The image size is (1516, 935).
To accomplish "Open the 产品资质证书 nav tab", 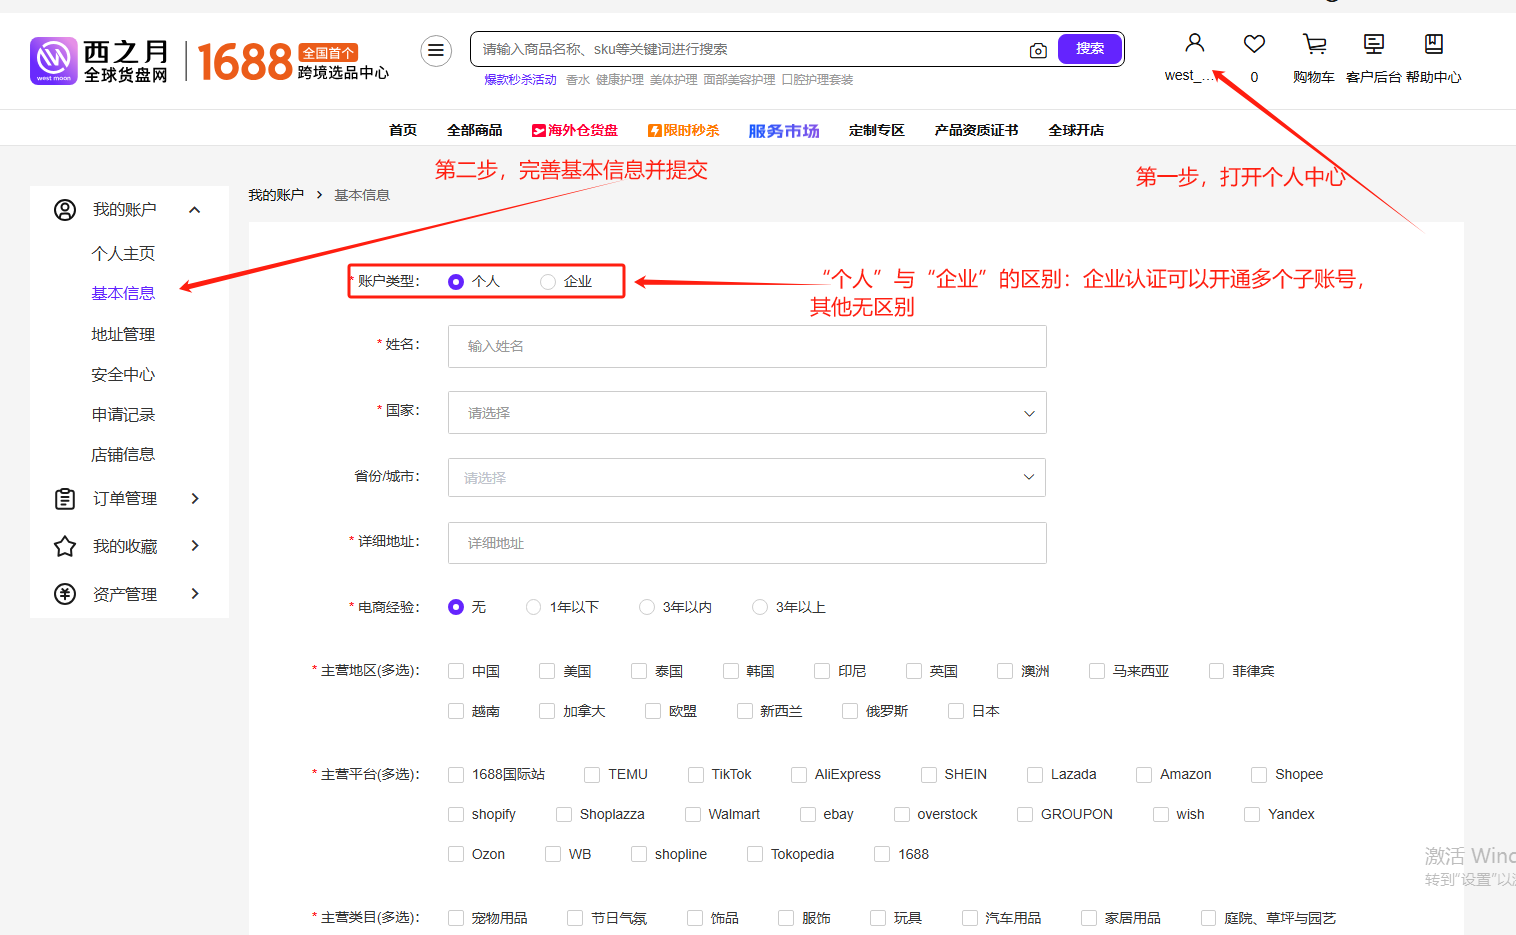I will [977, 130].
